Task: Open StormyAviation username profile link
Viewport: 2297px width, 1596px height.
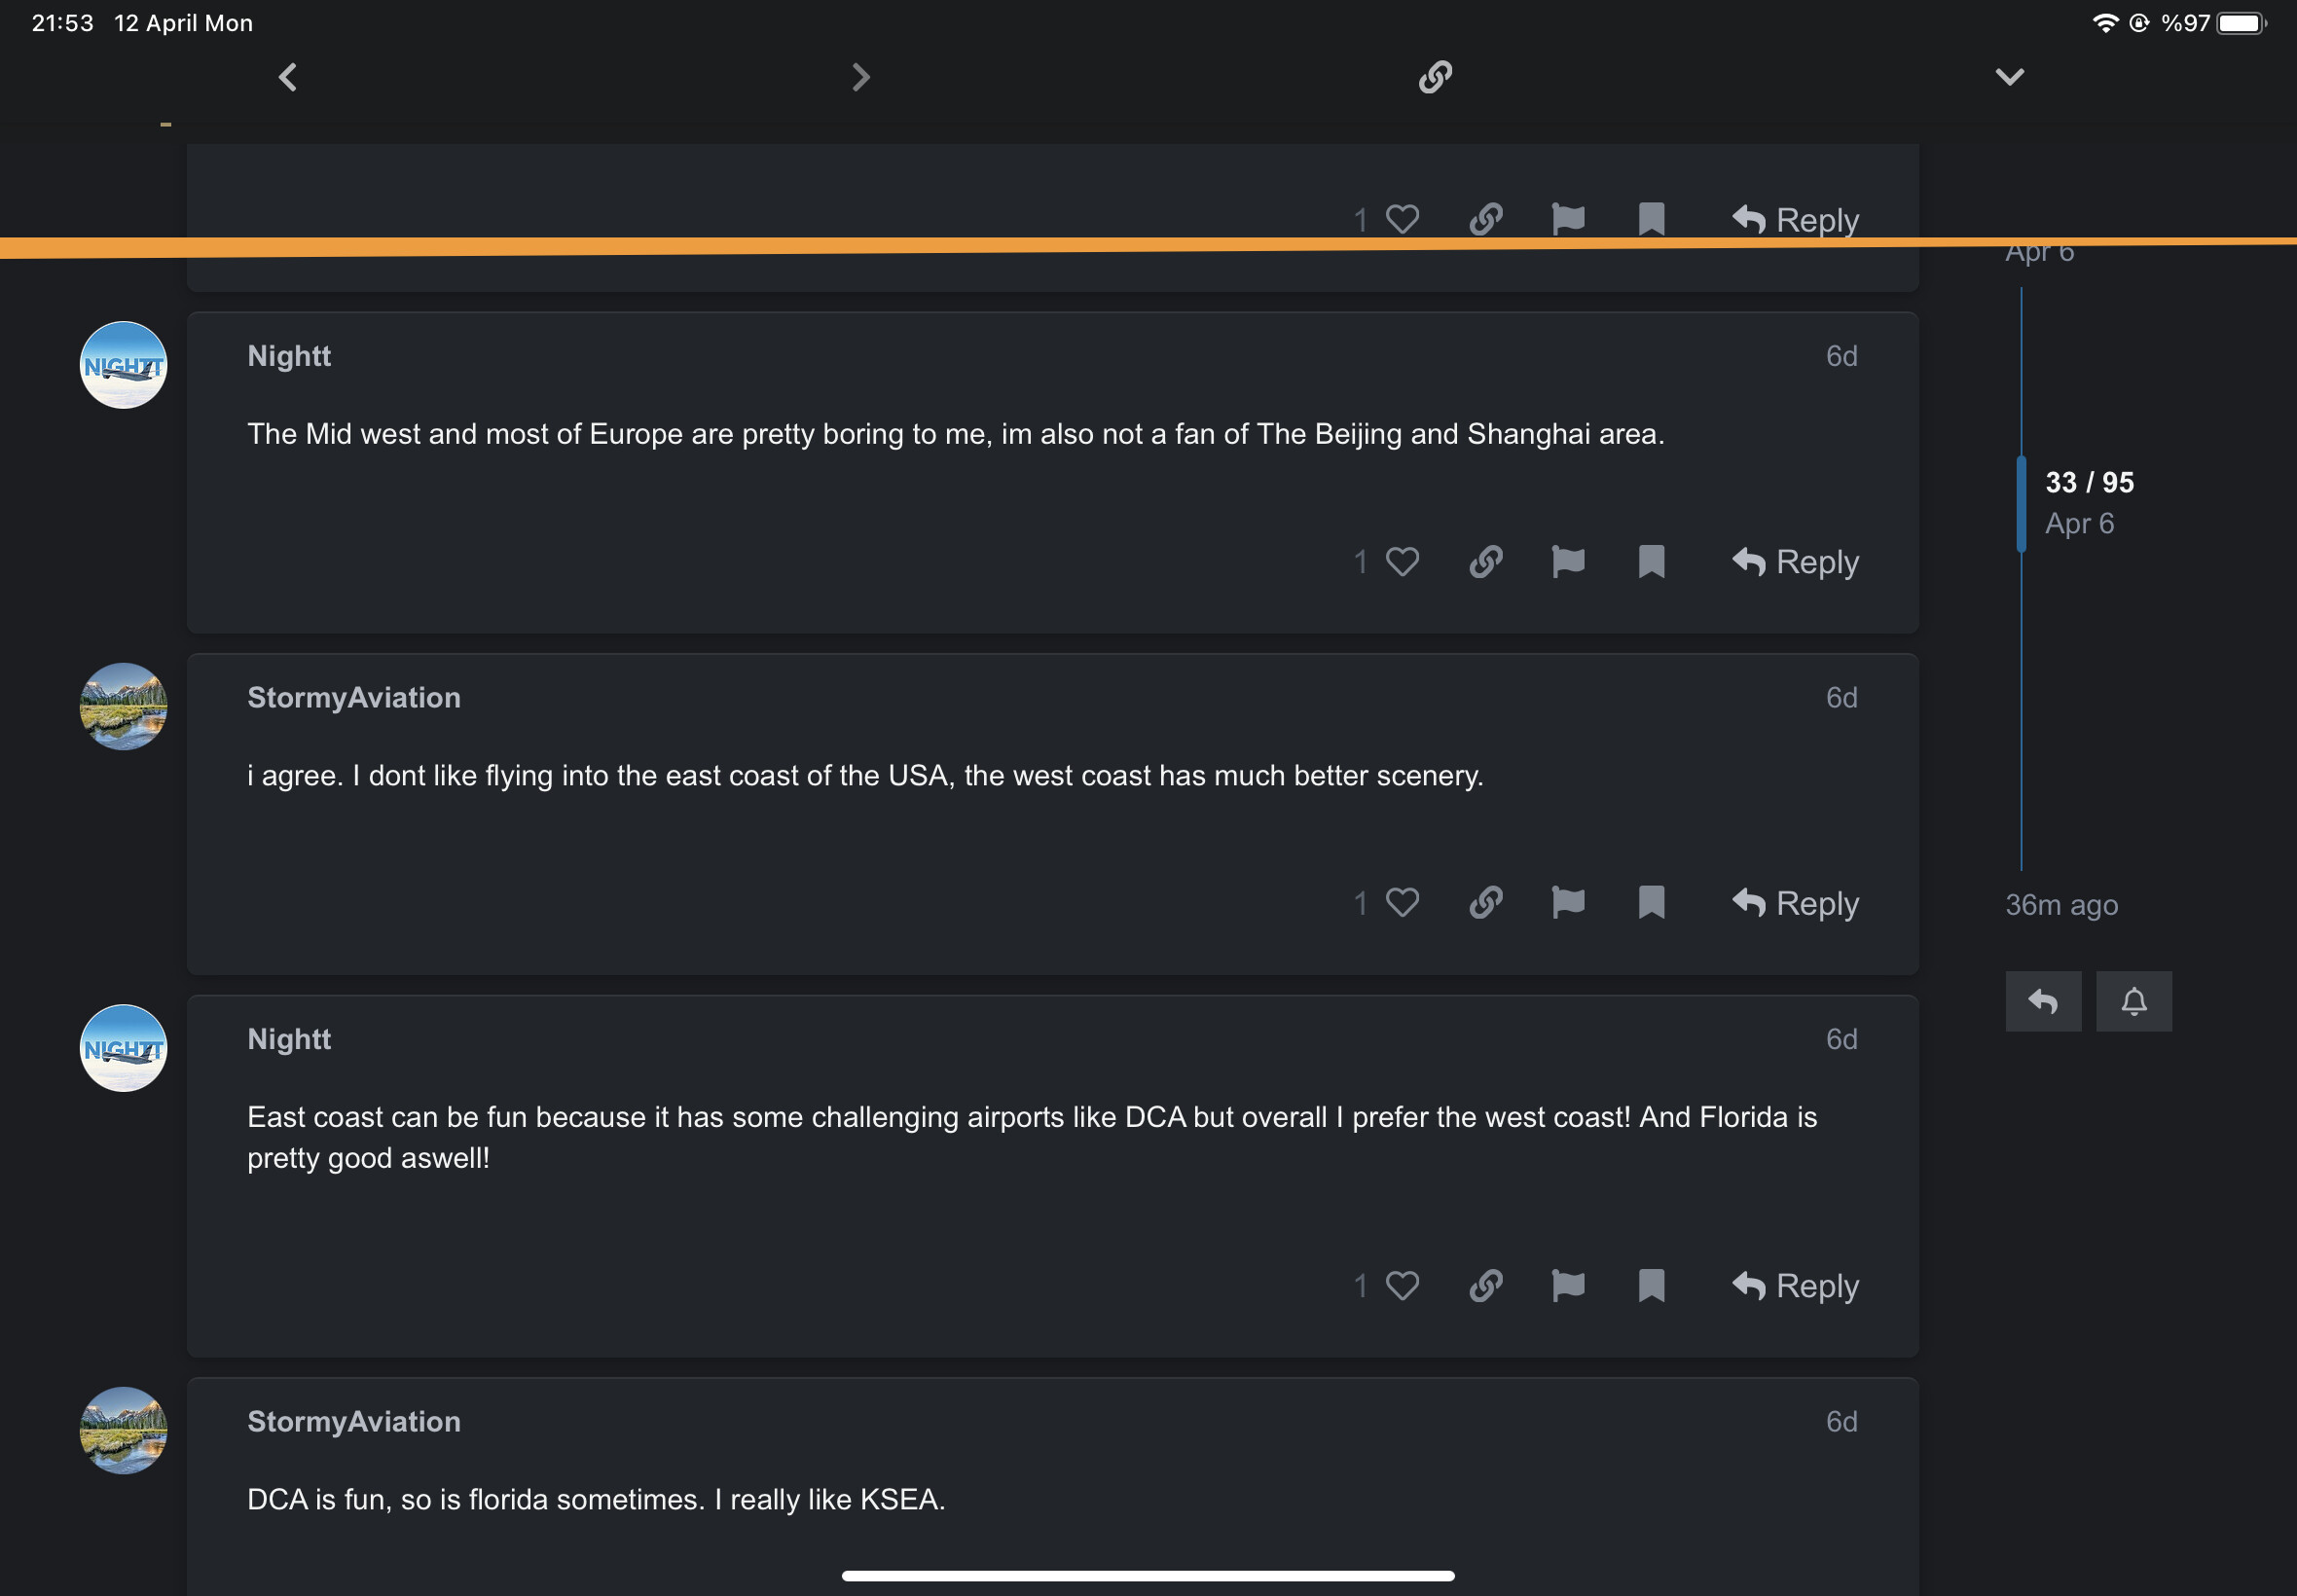Action: [x=354, y=697]
